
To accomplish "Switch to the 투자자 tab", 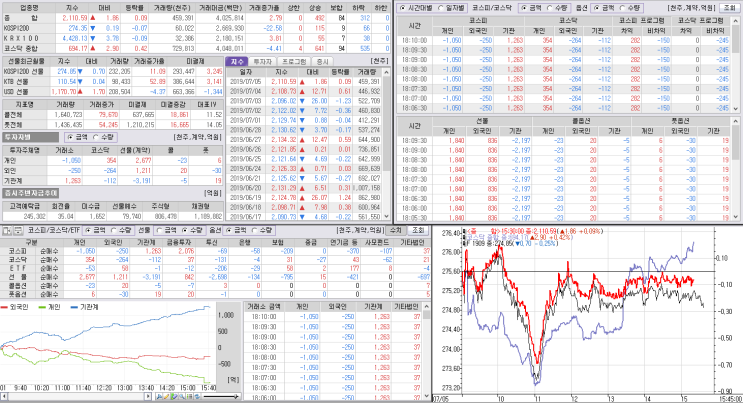I will 262,62.
